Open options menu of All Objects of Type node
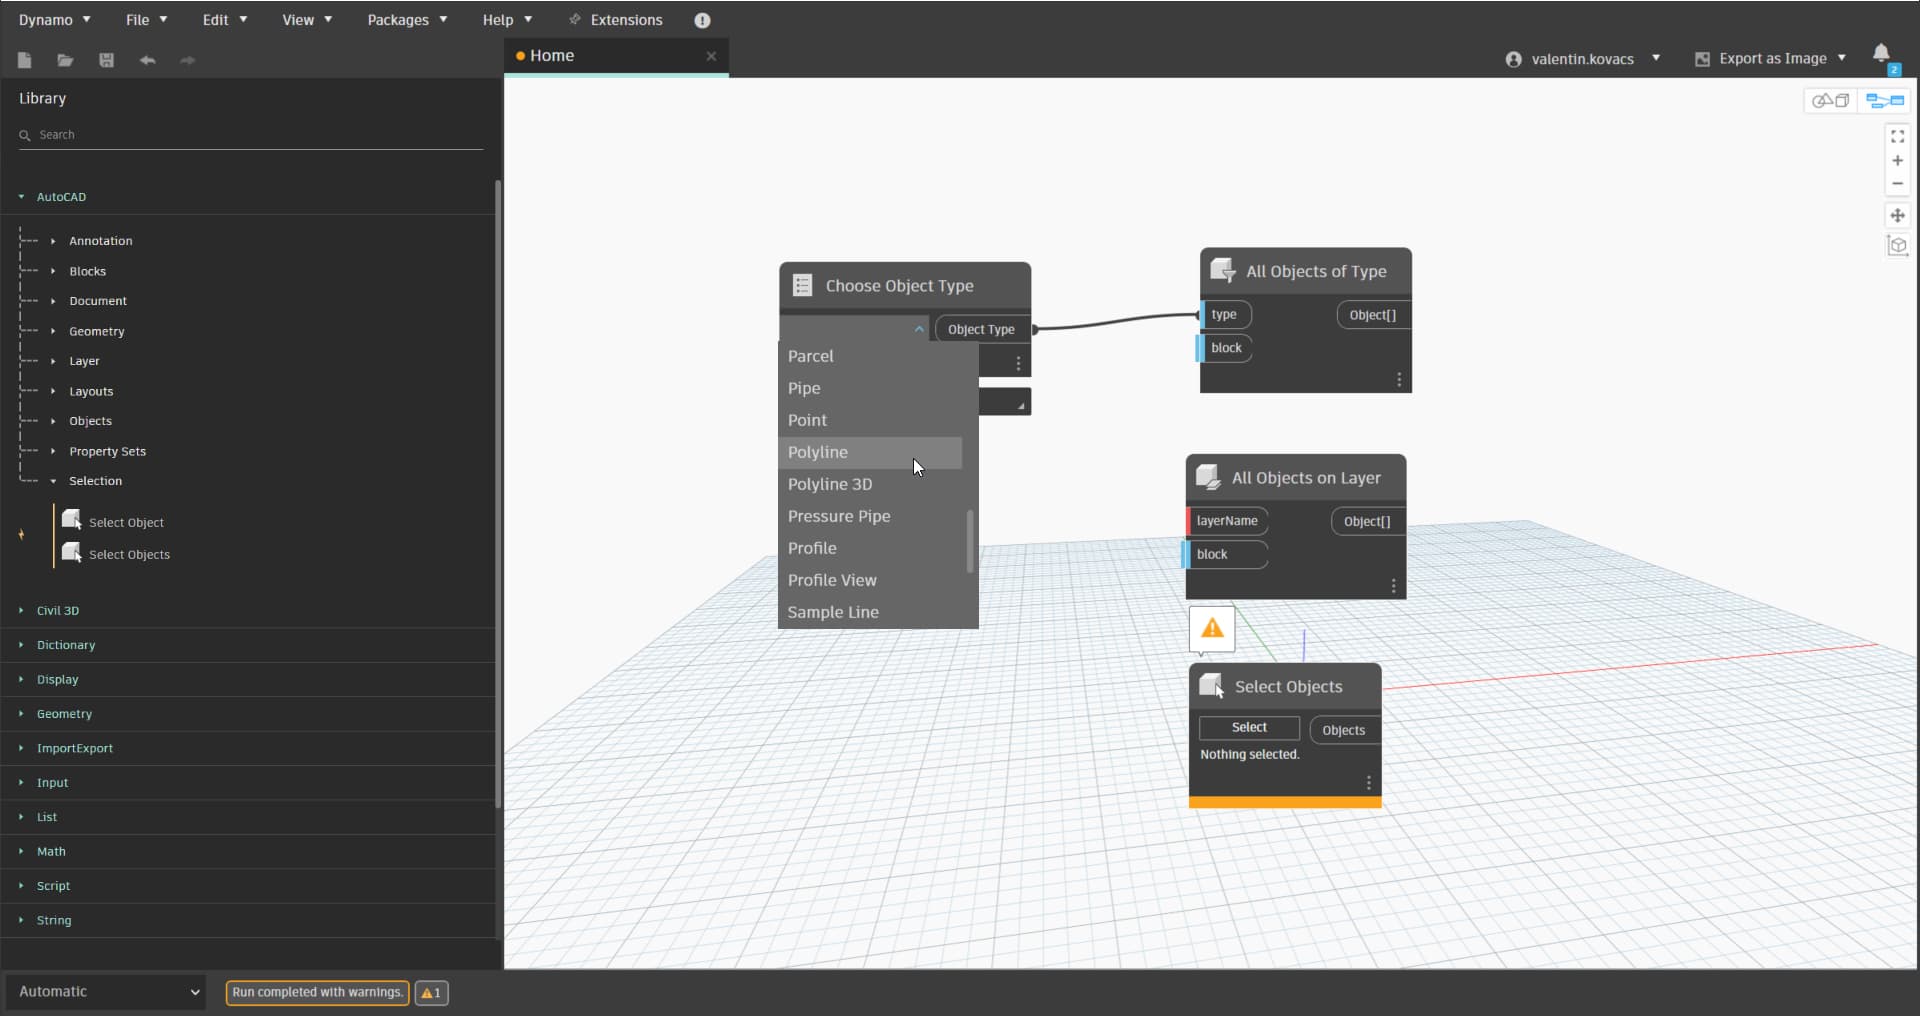The width and height of the screenshot is (1920, 1016). (x=1399, y=379)
